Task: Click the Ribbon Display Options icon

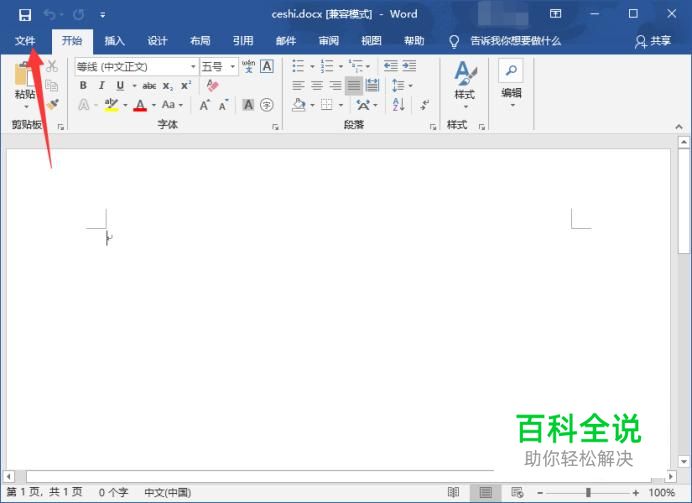Action: pos(556,14)
